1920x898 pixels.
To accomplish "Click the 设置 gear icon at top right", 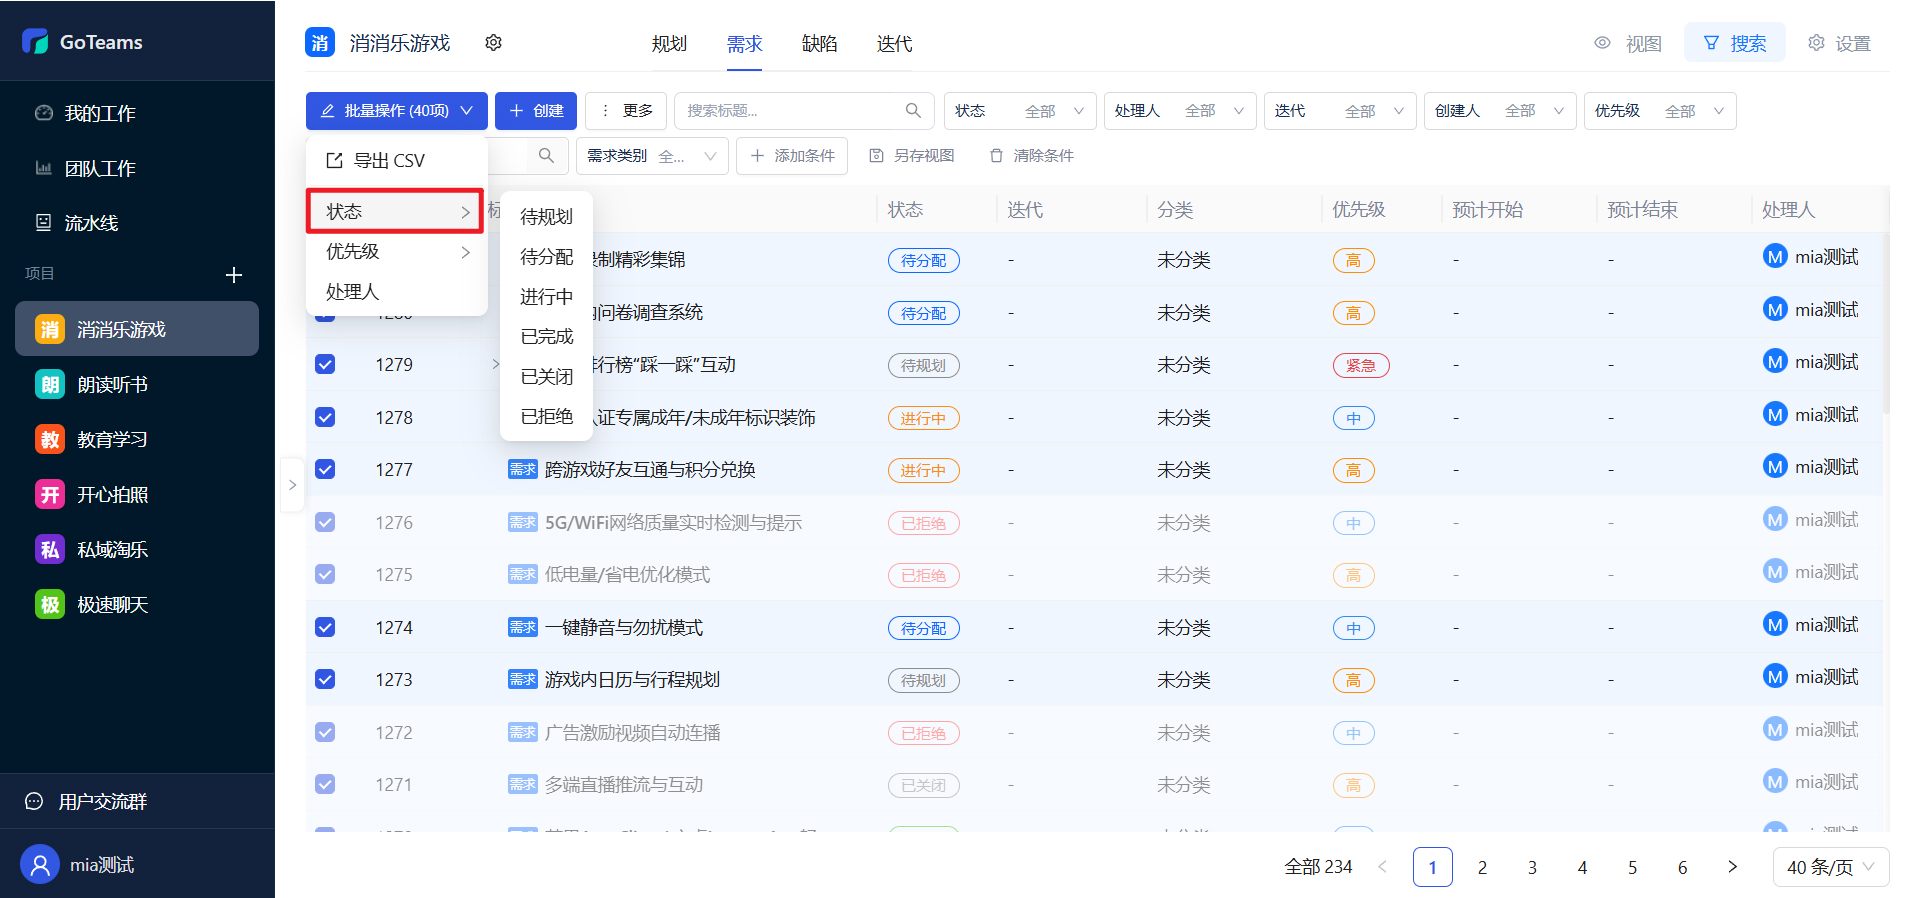I will (x=1816, y=43).
